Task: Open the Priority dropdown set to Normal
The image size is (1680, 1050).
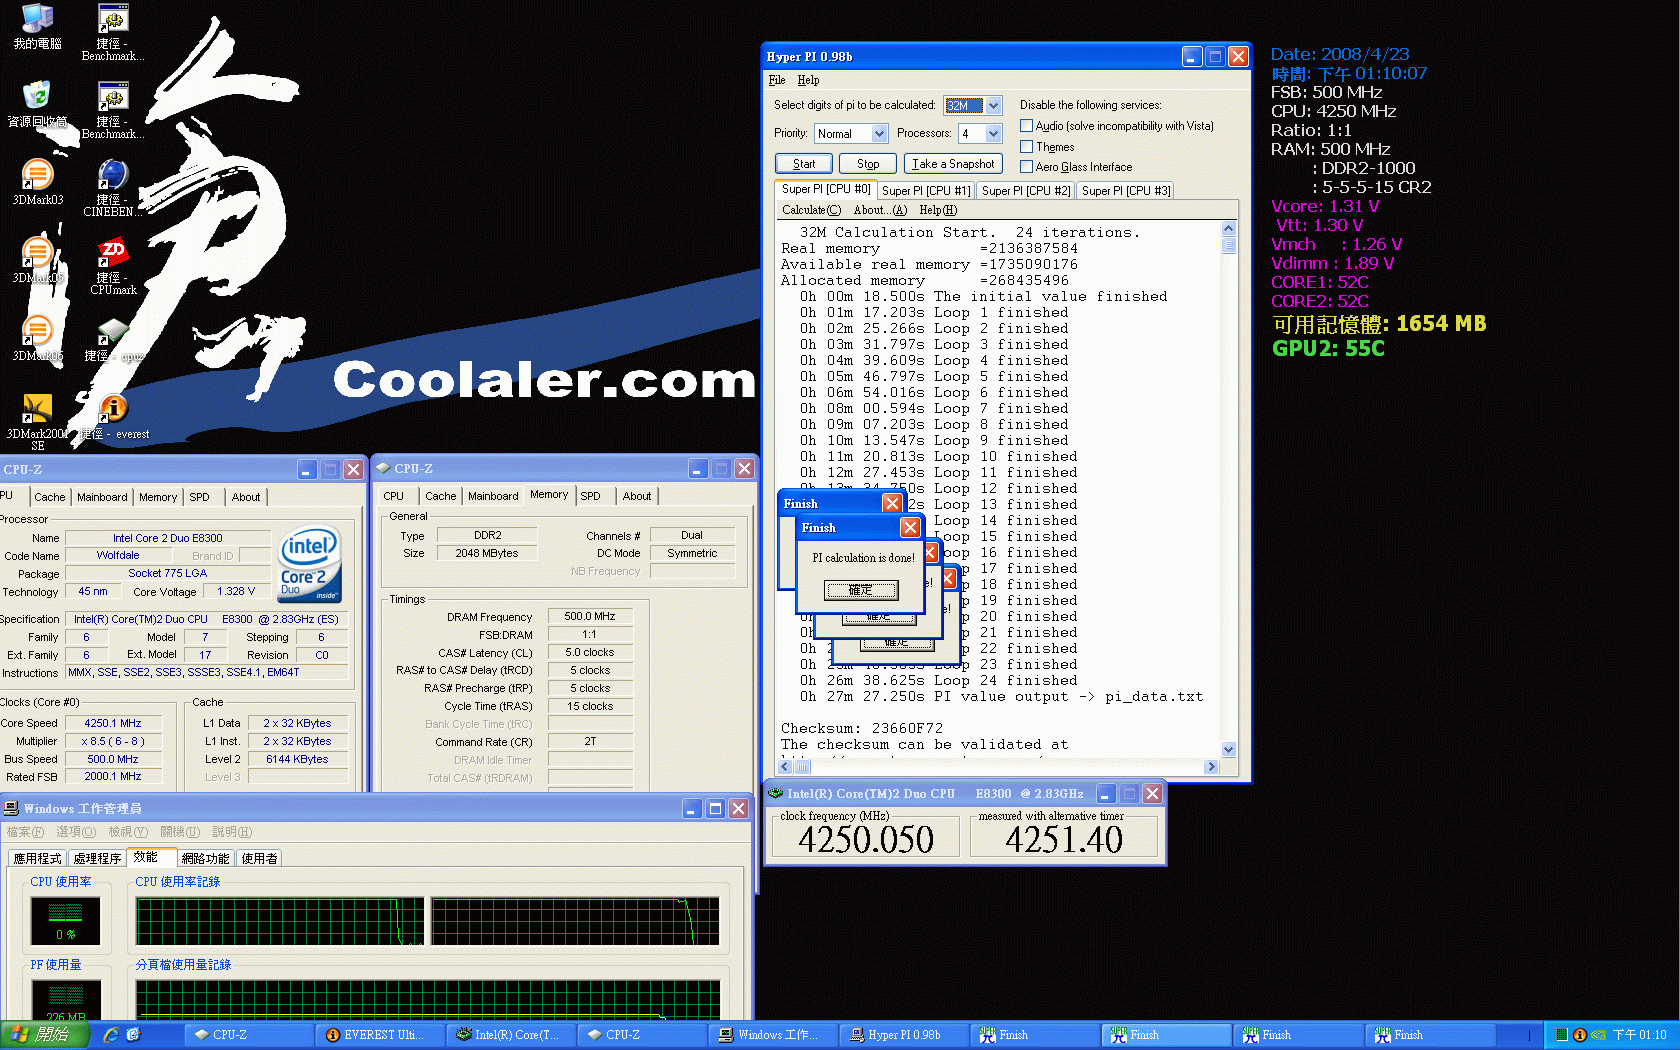Action: coord(879,133)
